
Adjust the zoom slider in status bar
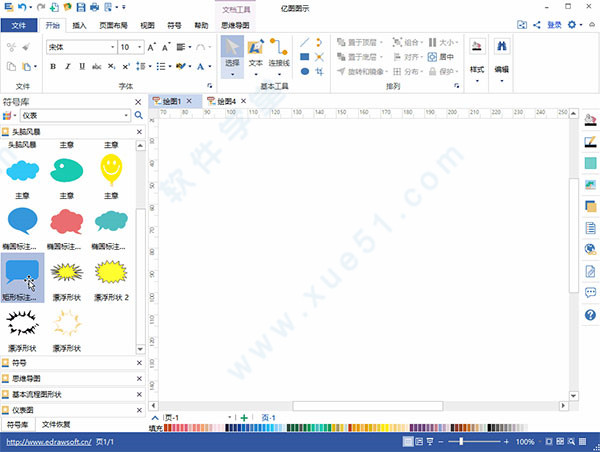(461, 441)
